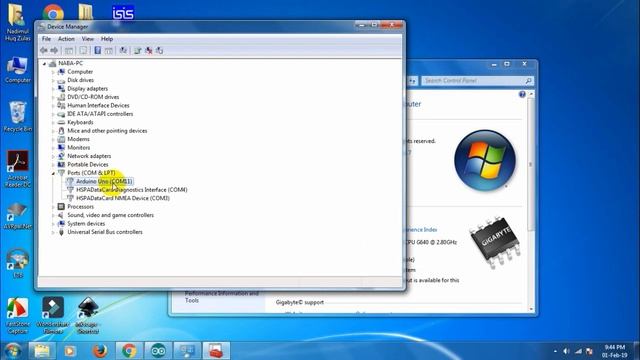Image resolution: width=640 pixels, height=360 pixels.
Task: Click the FastStone Capture desktop icon
Action: coord(18,315)
